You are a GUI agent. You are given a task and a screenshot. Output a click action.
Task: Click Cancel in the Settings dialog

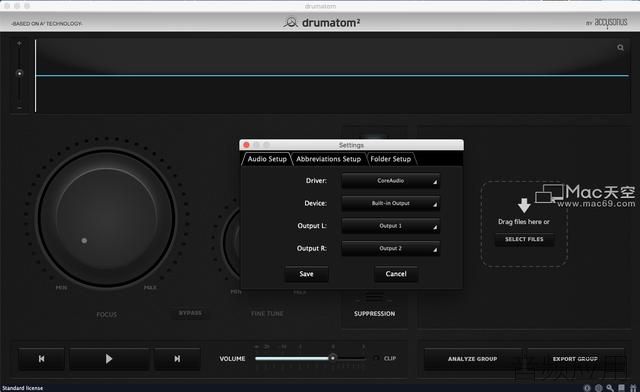coord(396,274)
